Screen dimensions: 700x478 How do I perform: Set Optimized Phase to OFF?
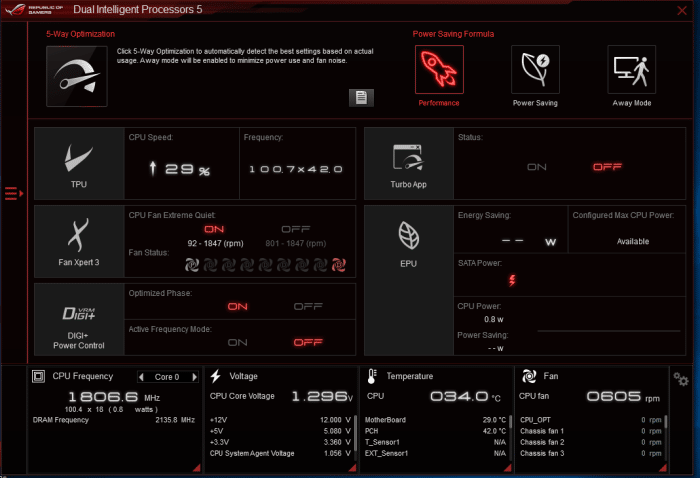tap(308, 307)
